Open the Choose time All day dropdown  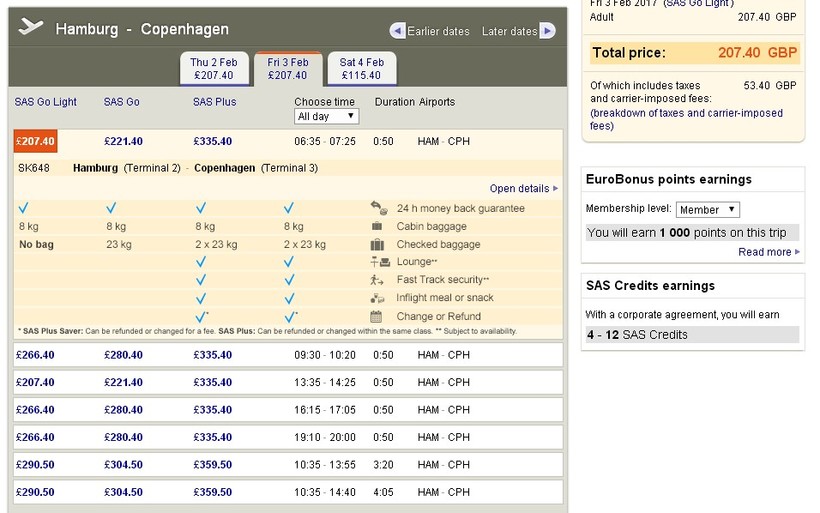click(x=326, y=117)
